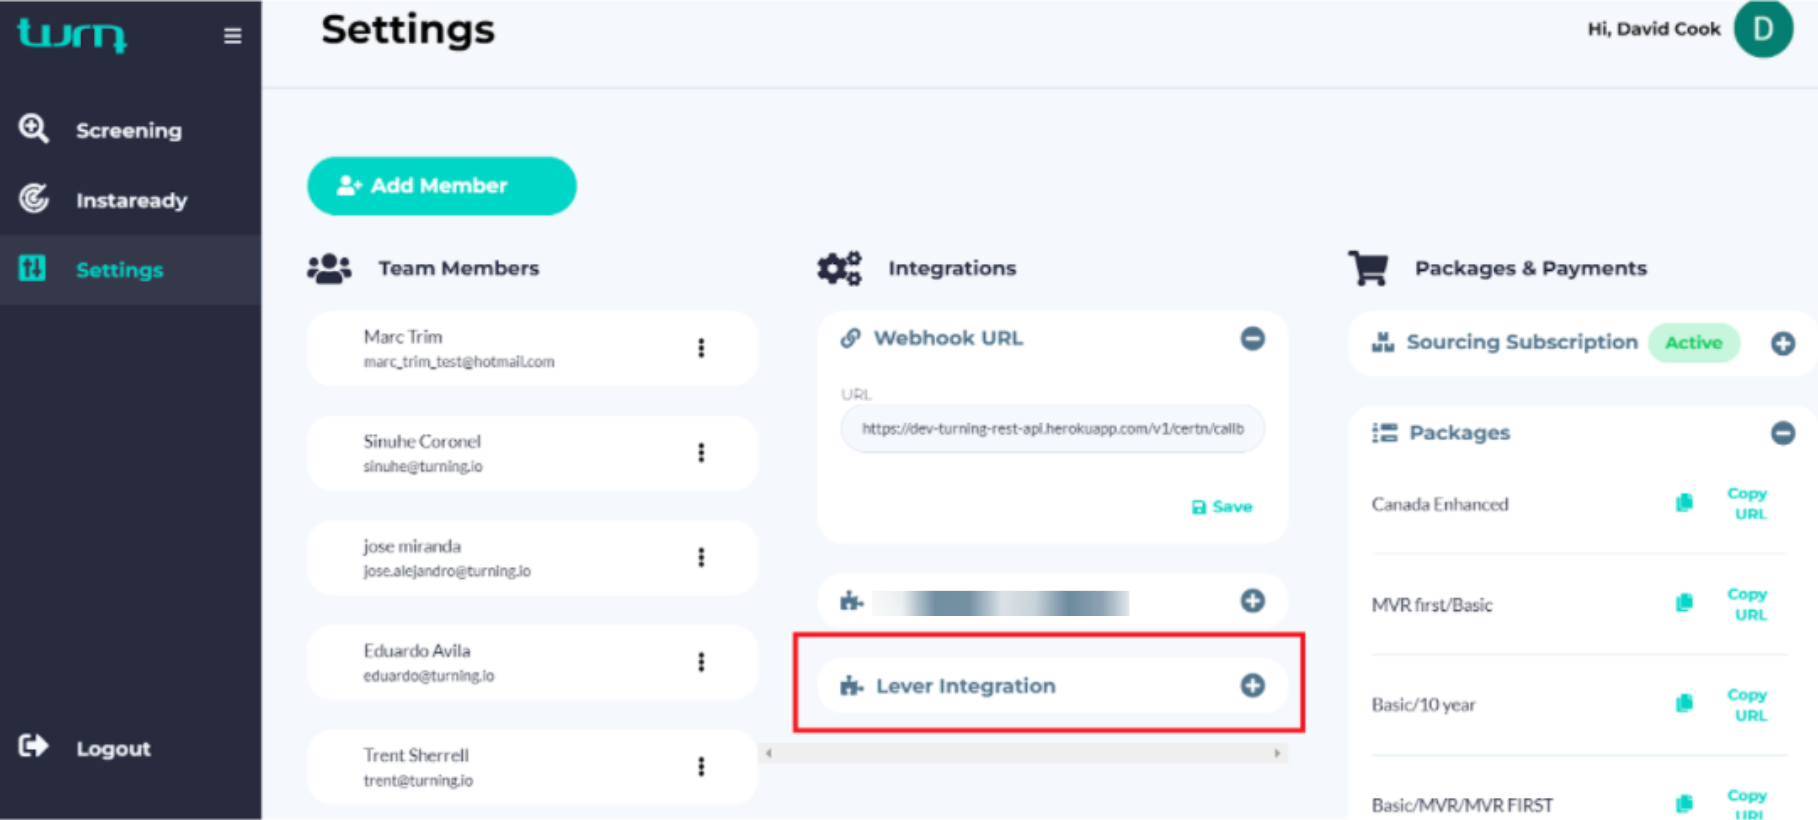Collapse the Webhook URL card
The width and height of the screenshot is (1818, 820).
[x=1254, y=338]
